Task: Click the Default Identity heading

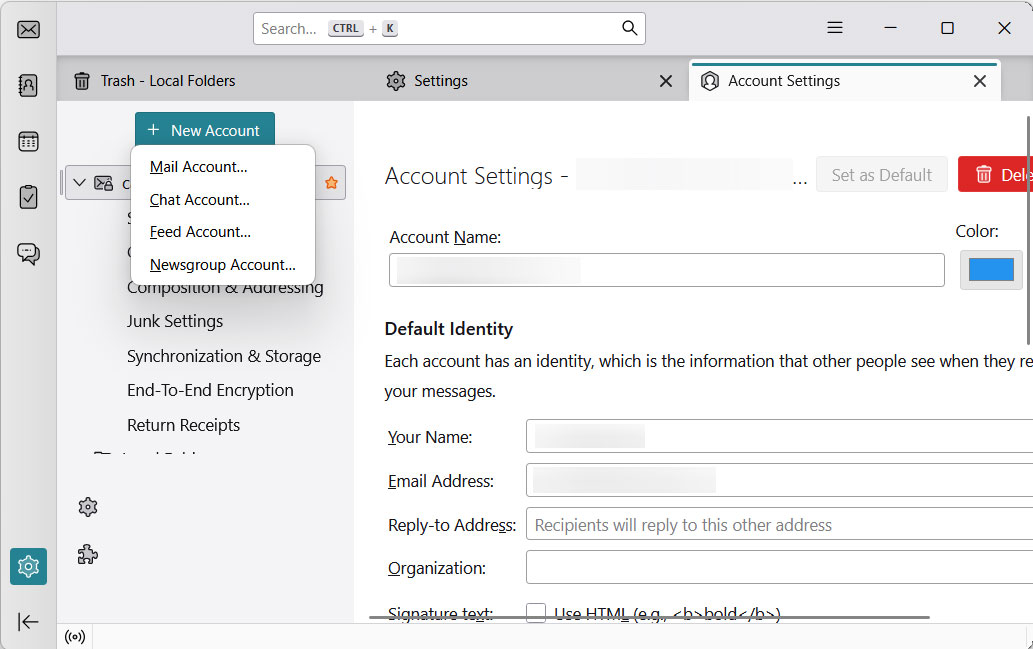Action: coord(449,329)
